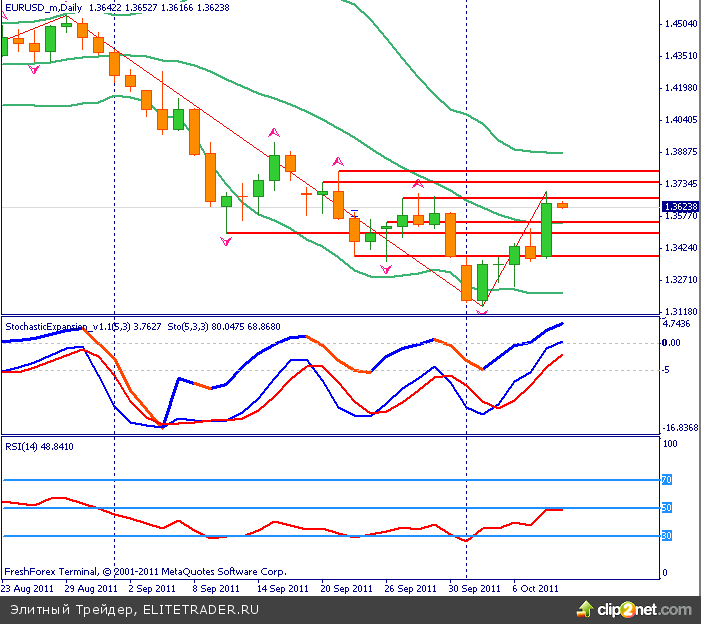The image size is (701, 624).
Task: Click the 6 Oct 2011 date label
Action: pyautogui.click(x=535, y=589)
